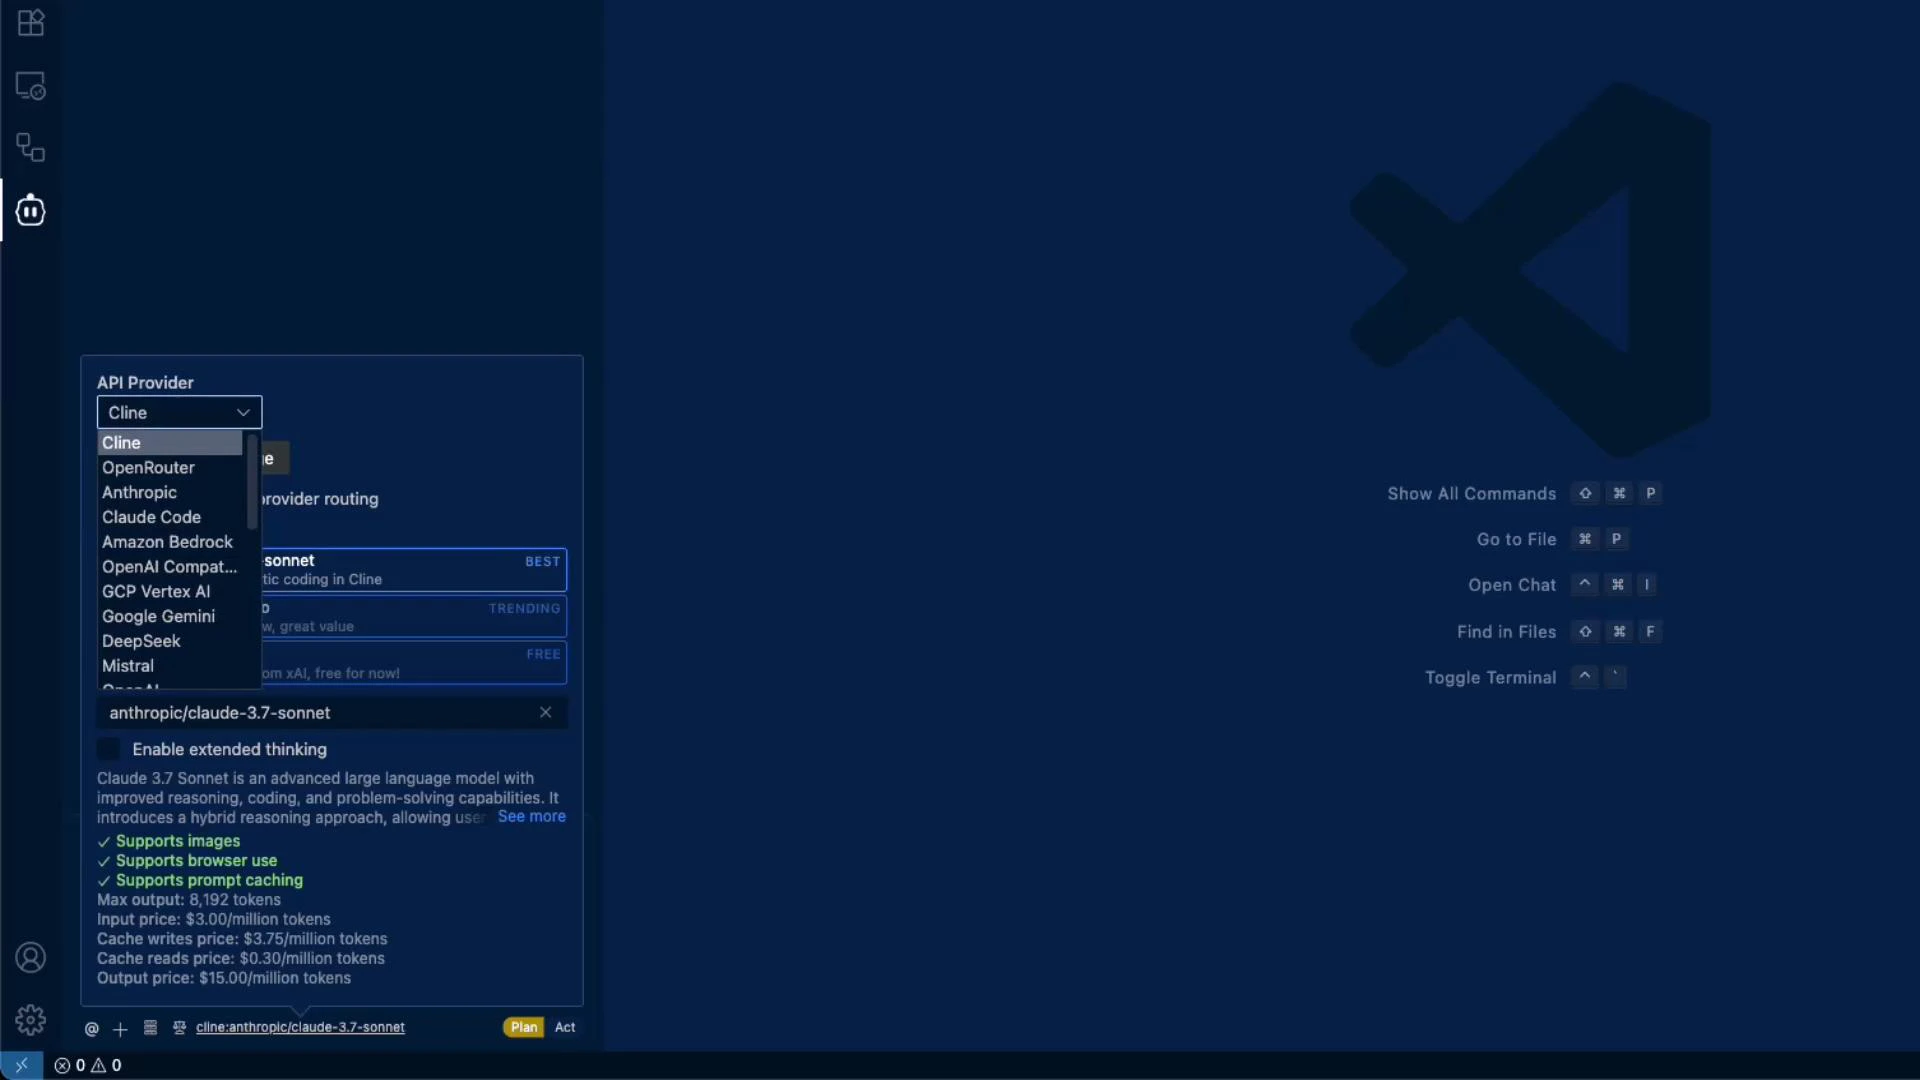Viewport: 1920px width, 1080px height.
Task: Select Anthropic from the provider list
Action: 139,492
